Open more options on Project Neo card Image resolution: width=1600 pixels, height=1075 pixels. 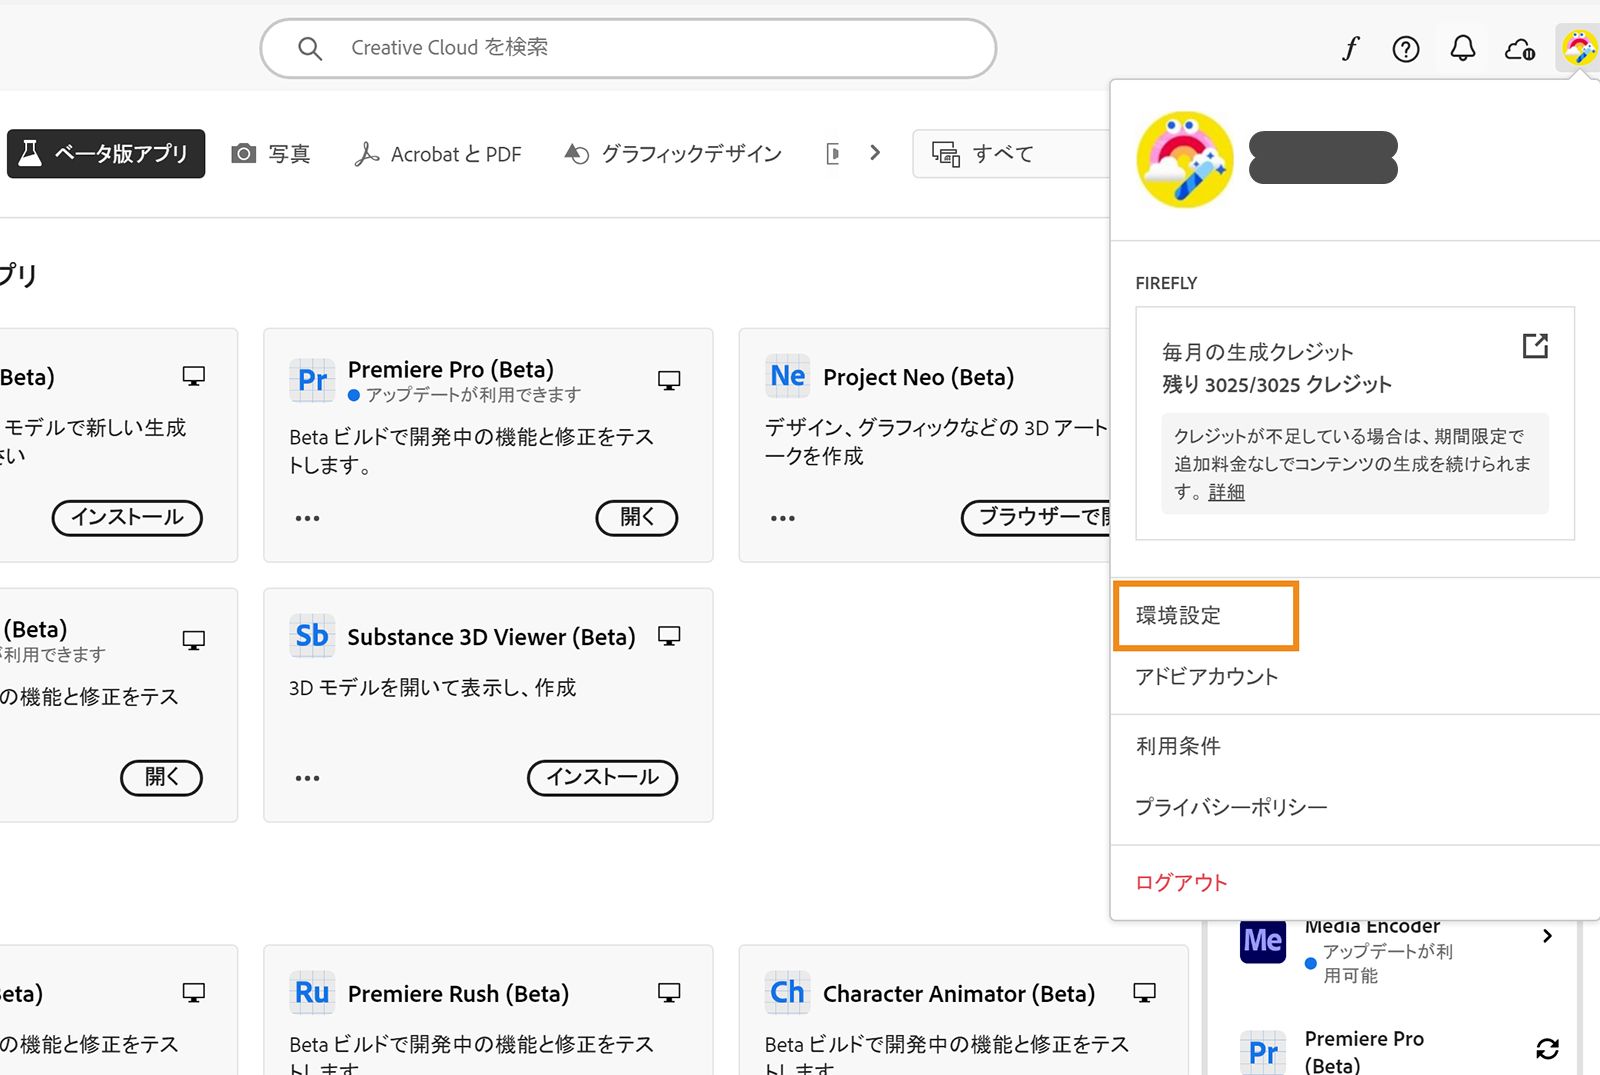point(782,518)
